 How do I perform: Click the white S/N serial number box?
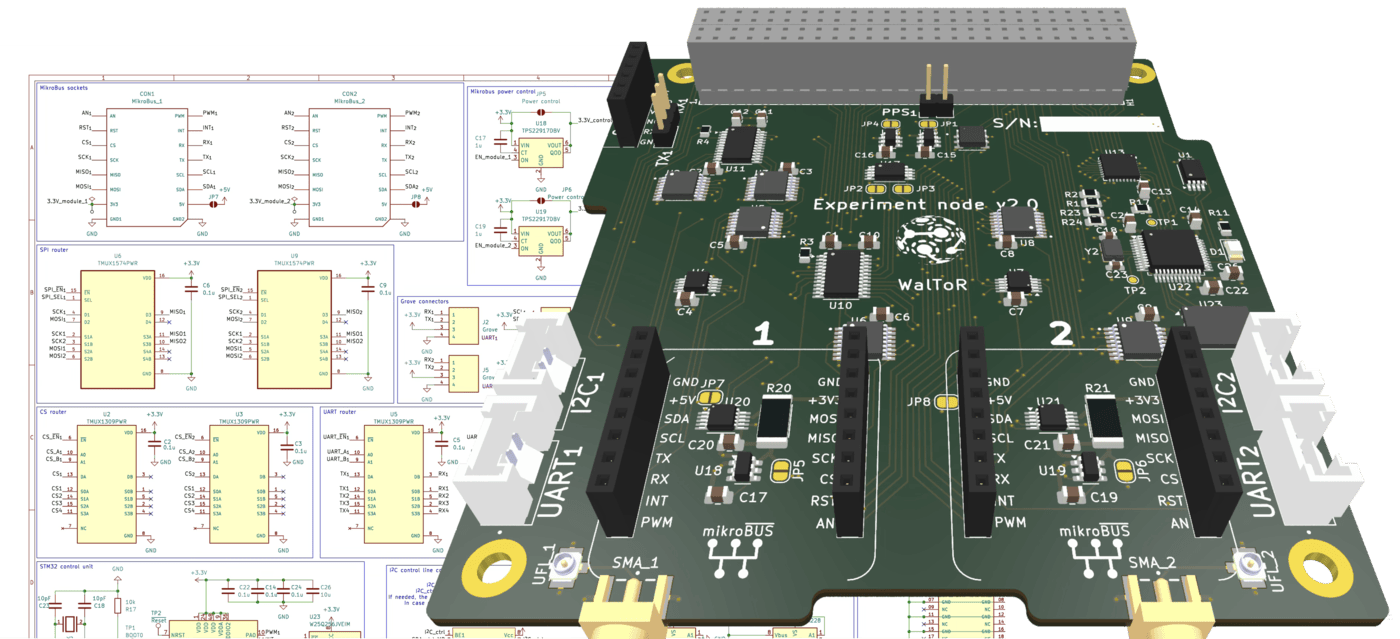[1101, 124]
